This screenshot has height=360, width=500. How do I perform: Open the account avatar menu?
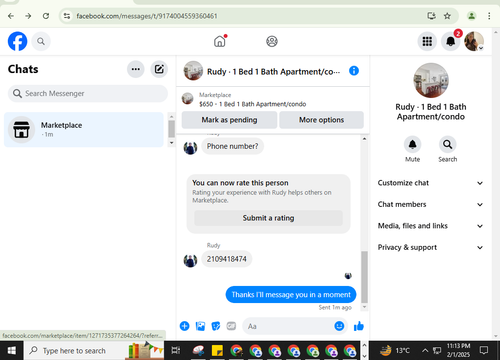point(474,41)
